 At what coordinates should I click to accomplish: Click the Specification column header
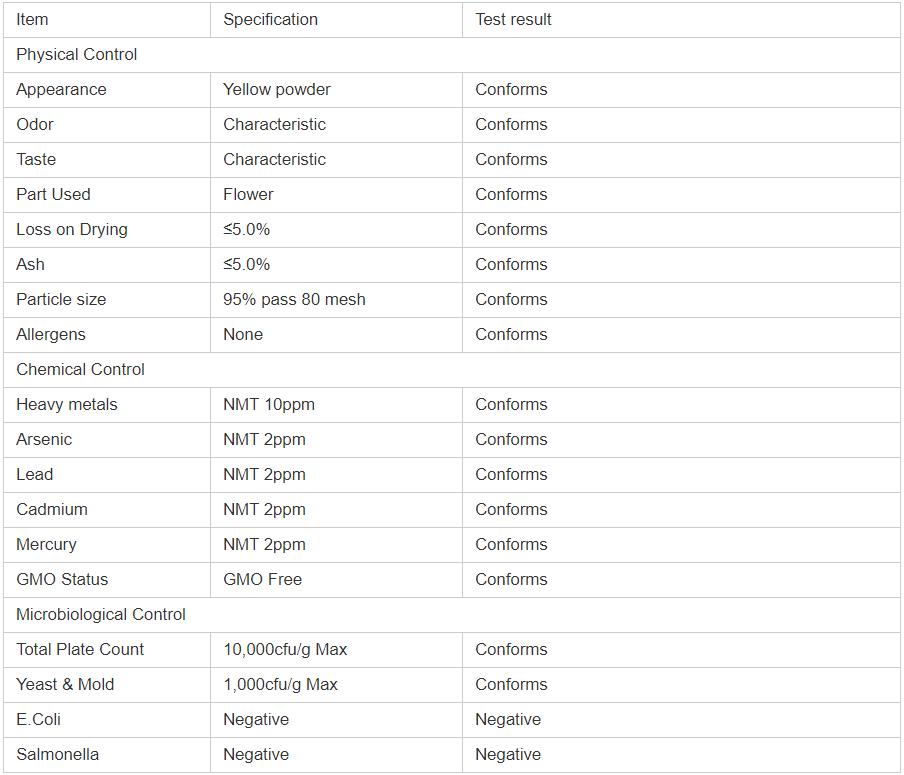270,20
